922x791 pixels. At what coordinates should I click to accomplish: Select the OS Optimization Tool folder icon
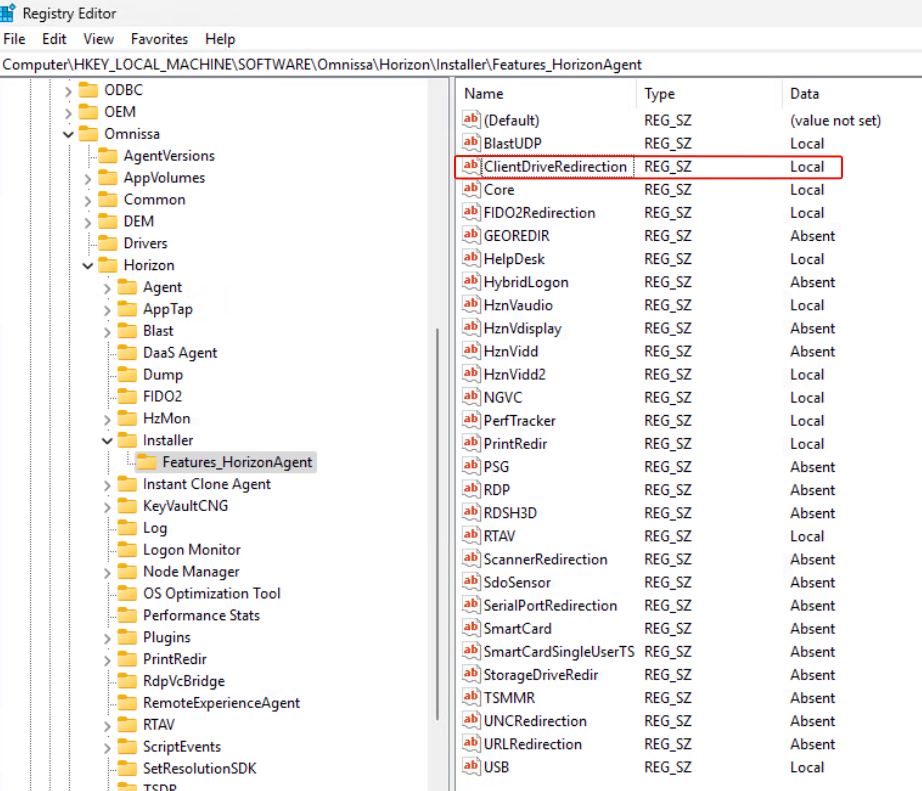tap(127, 593)
